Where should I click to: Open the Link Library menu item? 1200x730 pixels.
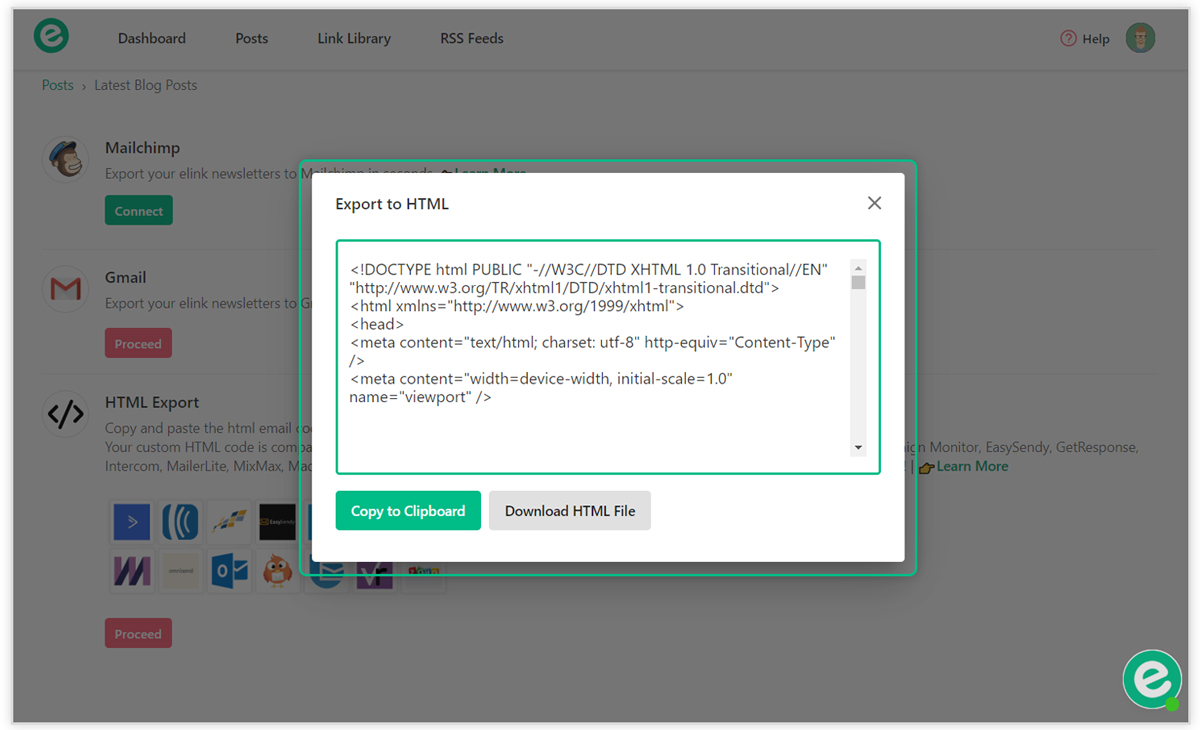[x=354, y=38]
